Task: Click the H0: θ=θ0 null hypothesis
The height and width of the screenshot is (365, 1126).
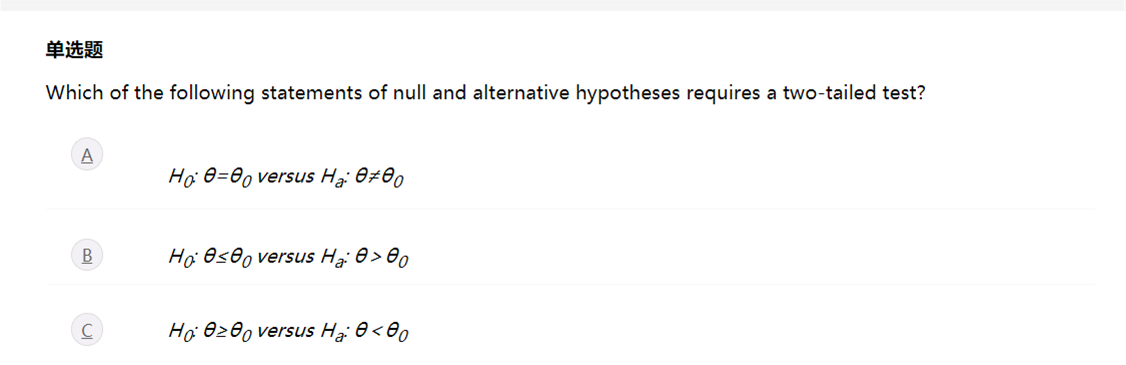Action: (210, 177)
